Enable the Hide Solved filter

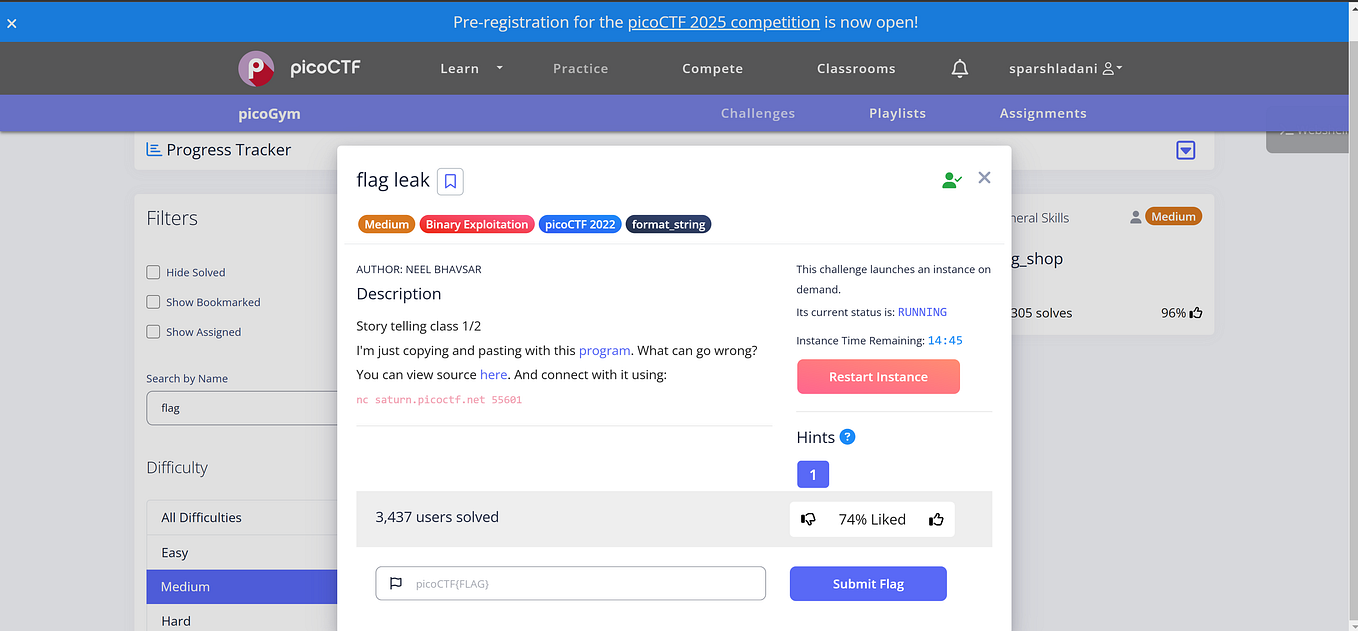153,272
